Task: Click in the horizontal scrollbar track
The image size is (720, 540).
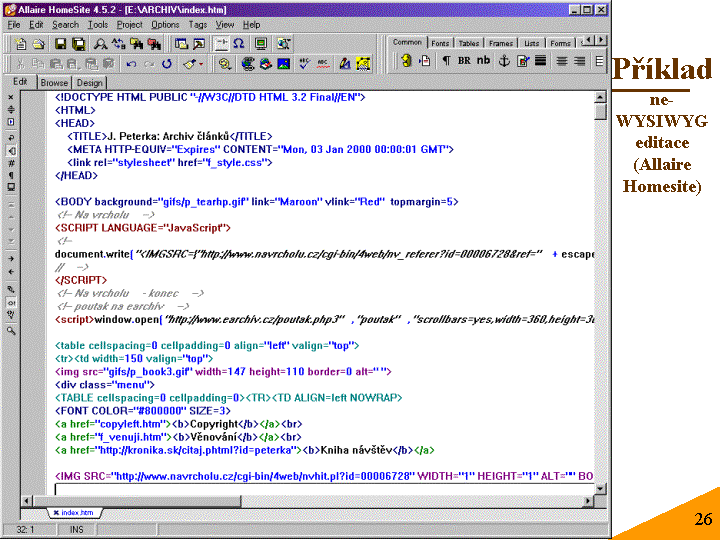Action: 300,499
